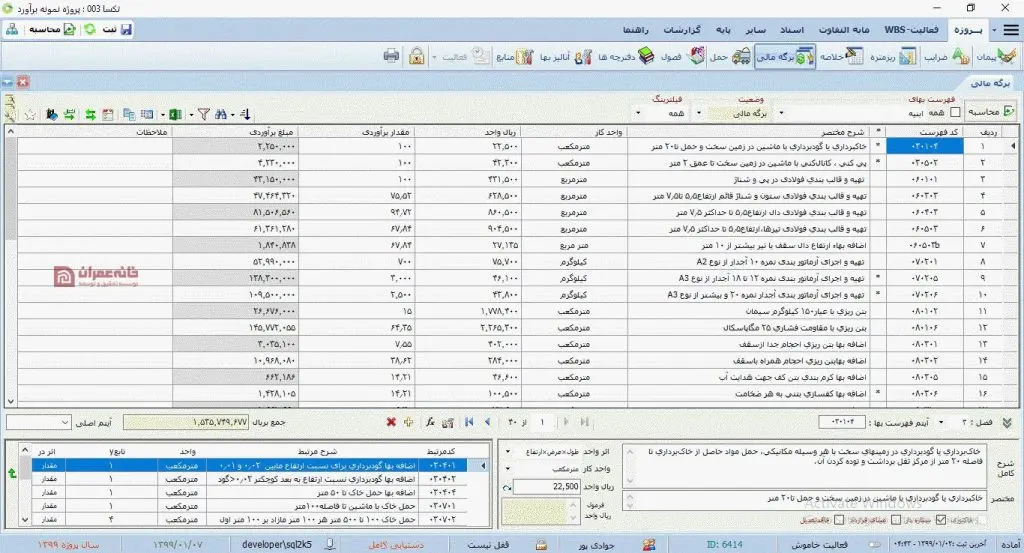The width and height of the screenshot is (1024, 553).
Task: Go to first record navigation arrow
Action: [x=469, y=422]
